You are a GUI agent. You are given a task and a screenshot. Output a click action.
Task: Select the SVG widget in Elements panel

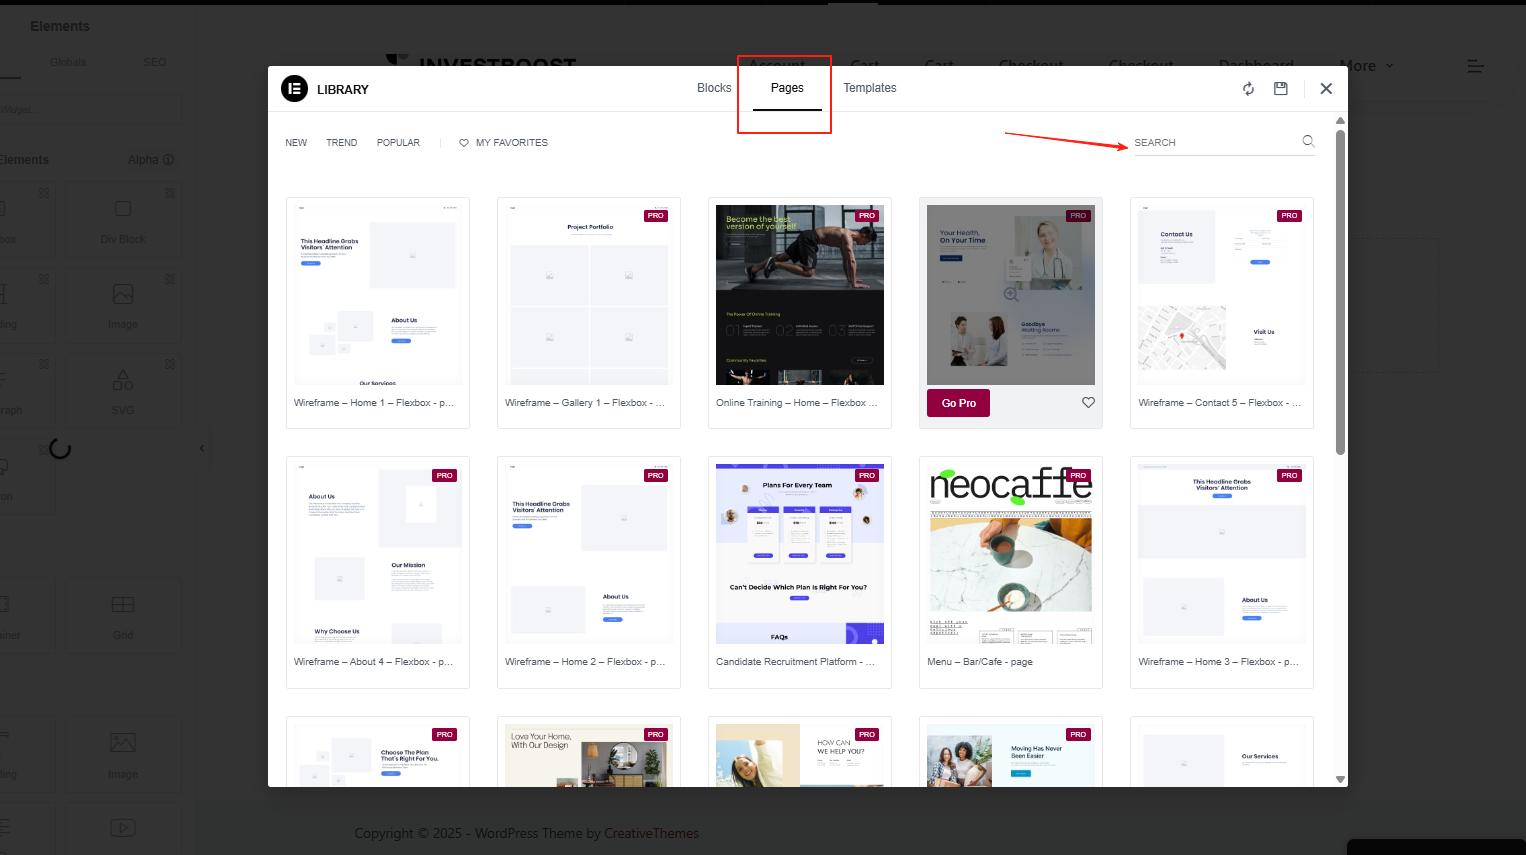tap(123, 389)
